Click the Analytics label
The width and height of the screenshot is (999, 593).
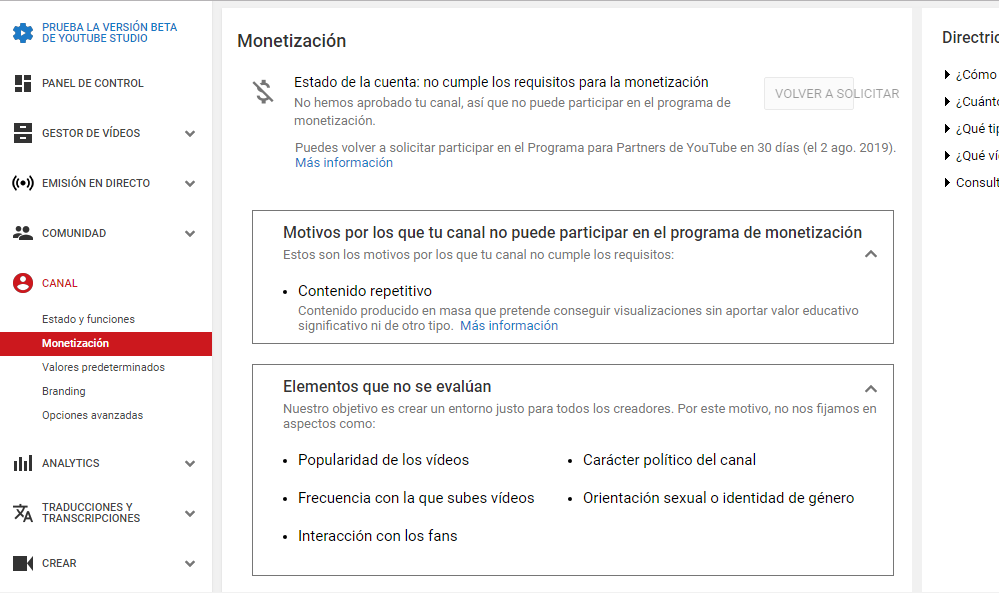click(71, 463)
